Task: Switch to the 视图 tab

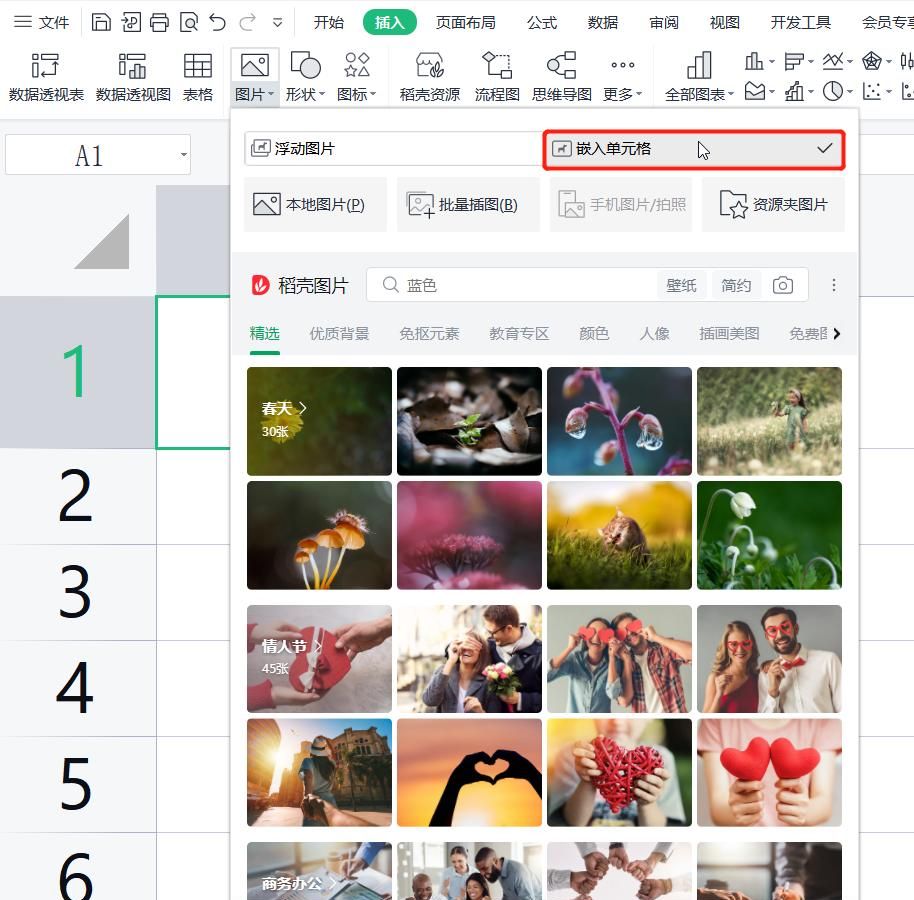Action: pos(725,22)
